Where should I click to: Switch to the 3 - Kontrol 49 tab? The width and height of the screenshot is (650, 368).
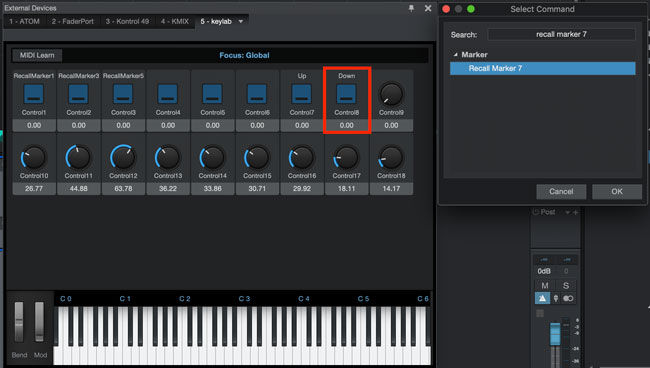pos(127,21)
